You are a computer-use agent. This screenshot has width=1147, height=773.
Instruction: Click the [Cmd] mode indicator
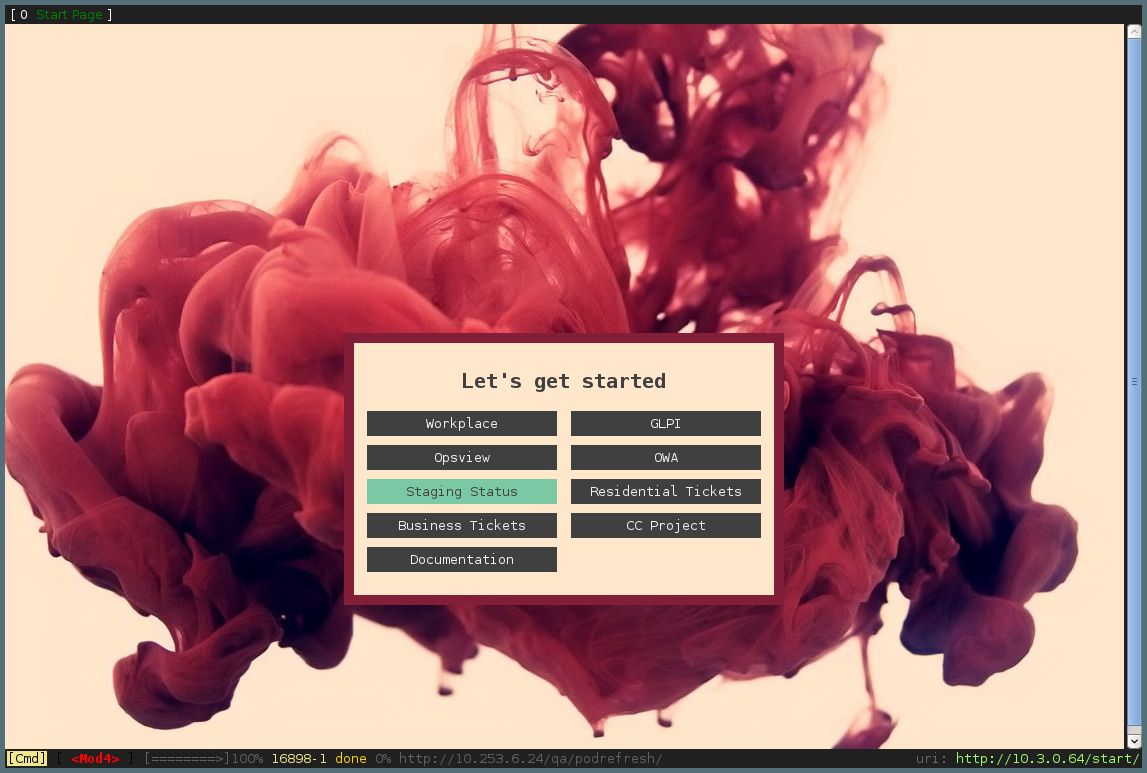pyautogui.click(x=25, y=759)
